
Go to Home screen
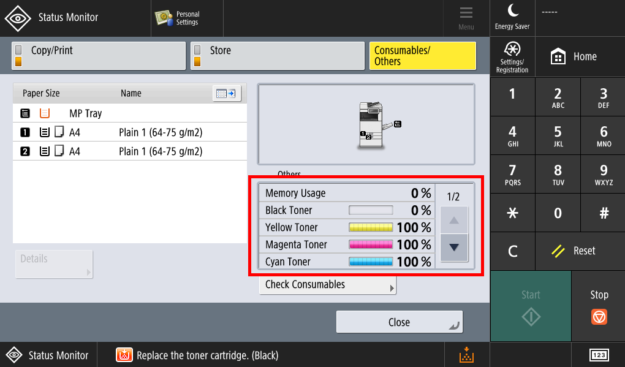(573, 57)
